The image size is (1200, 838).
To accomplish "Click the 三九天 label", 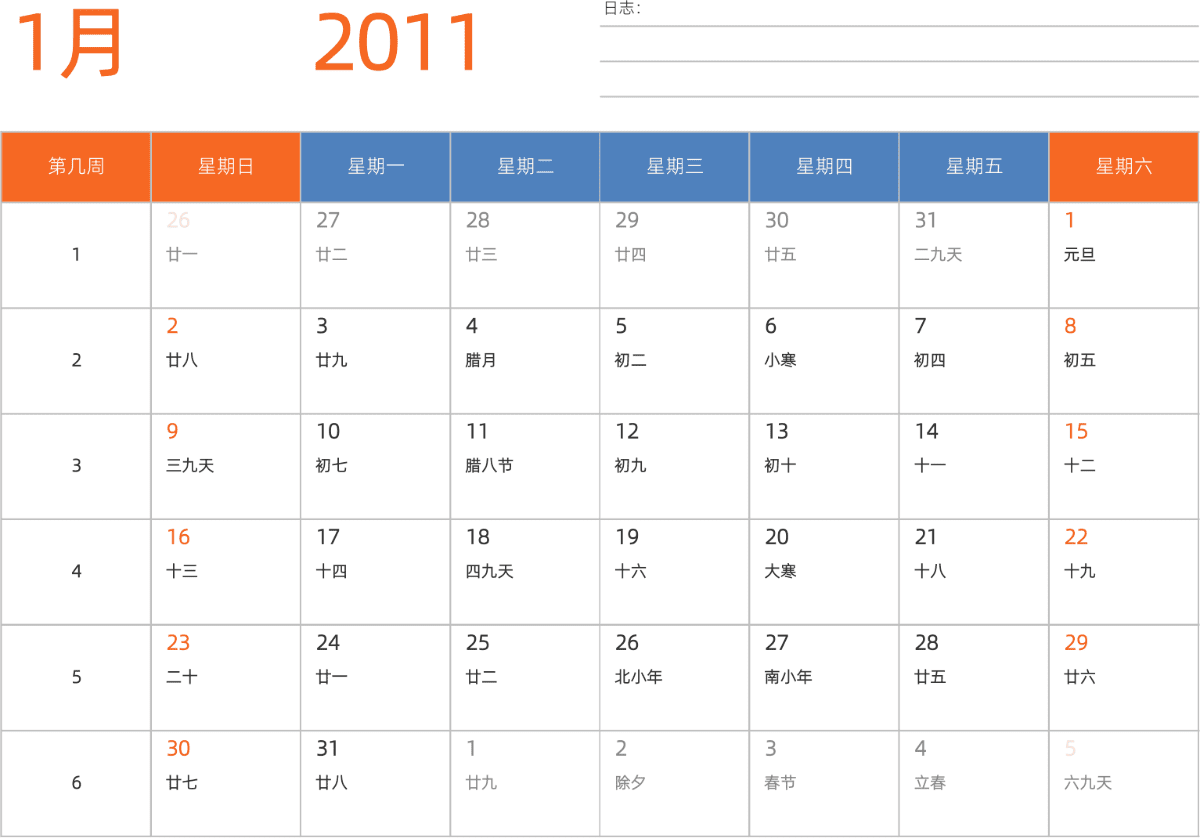I will pos(190,466).
